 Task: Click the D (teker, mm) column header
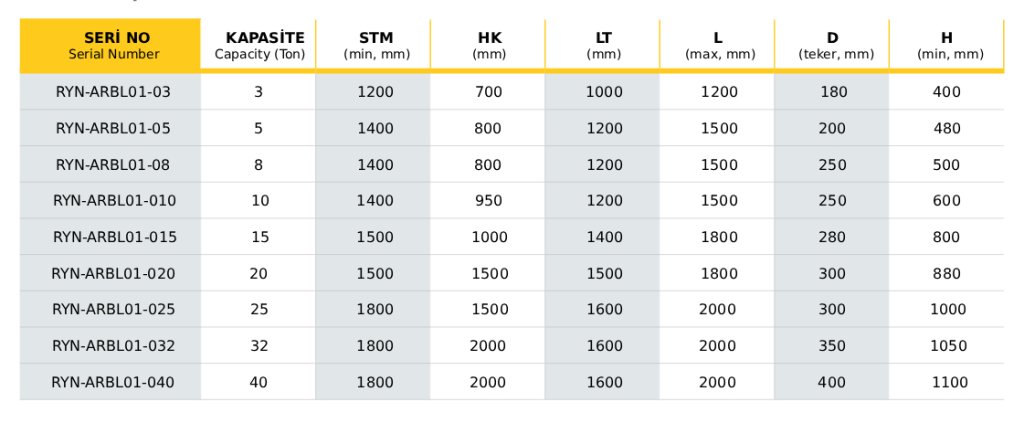coord(832,45)
